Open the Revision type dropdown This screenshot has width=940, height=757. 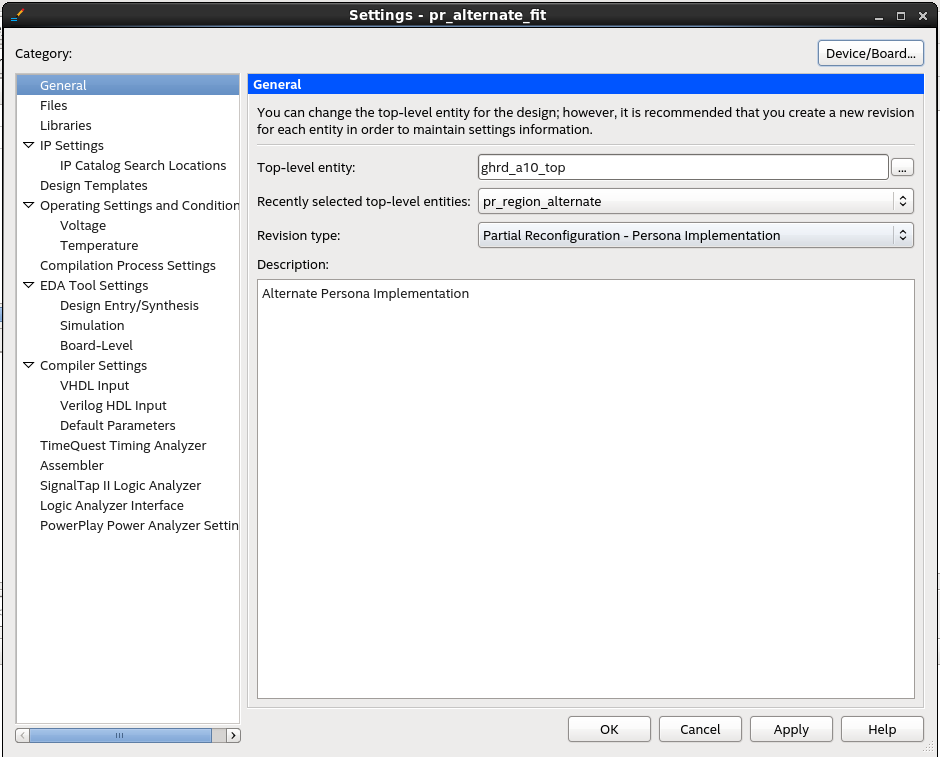point(696,235)
